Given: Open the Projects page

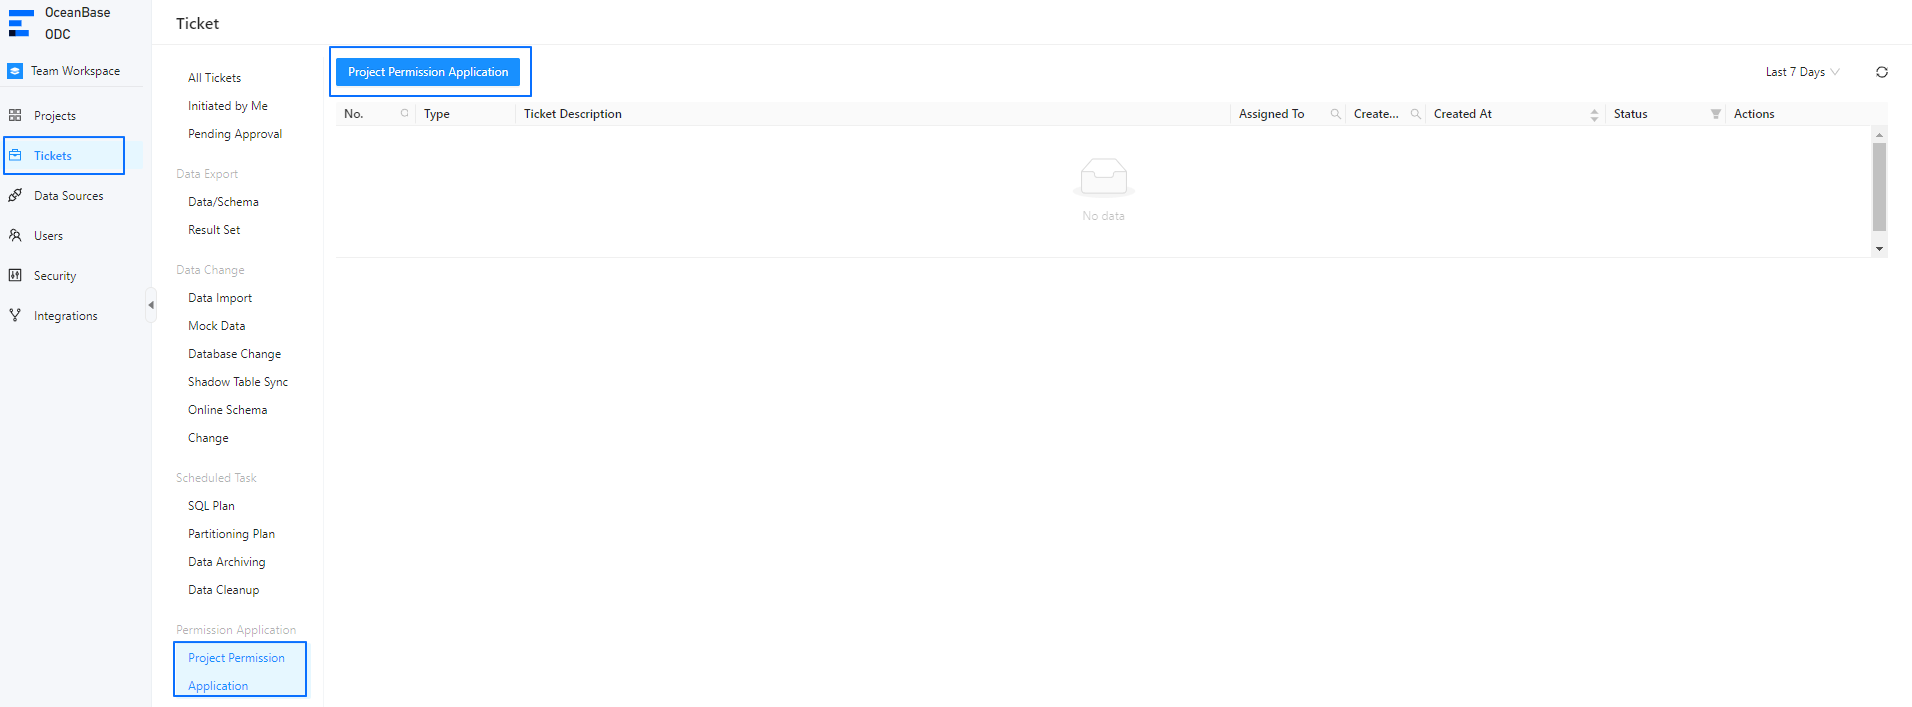Looking at the screenshot, I should point(55,116).
